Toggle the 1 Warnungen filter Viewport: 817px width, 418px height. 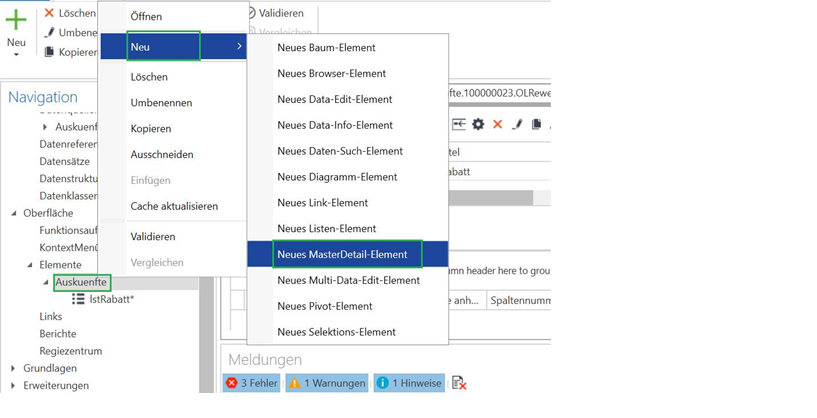326,383
